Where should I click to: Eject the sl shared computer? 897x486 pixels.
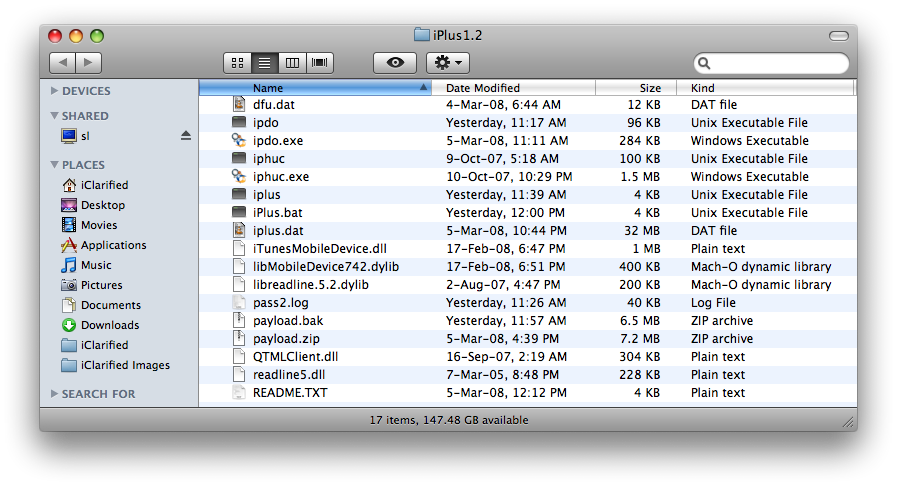pyautogui.click(x=185, y=136)
